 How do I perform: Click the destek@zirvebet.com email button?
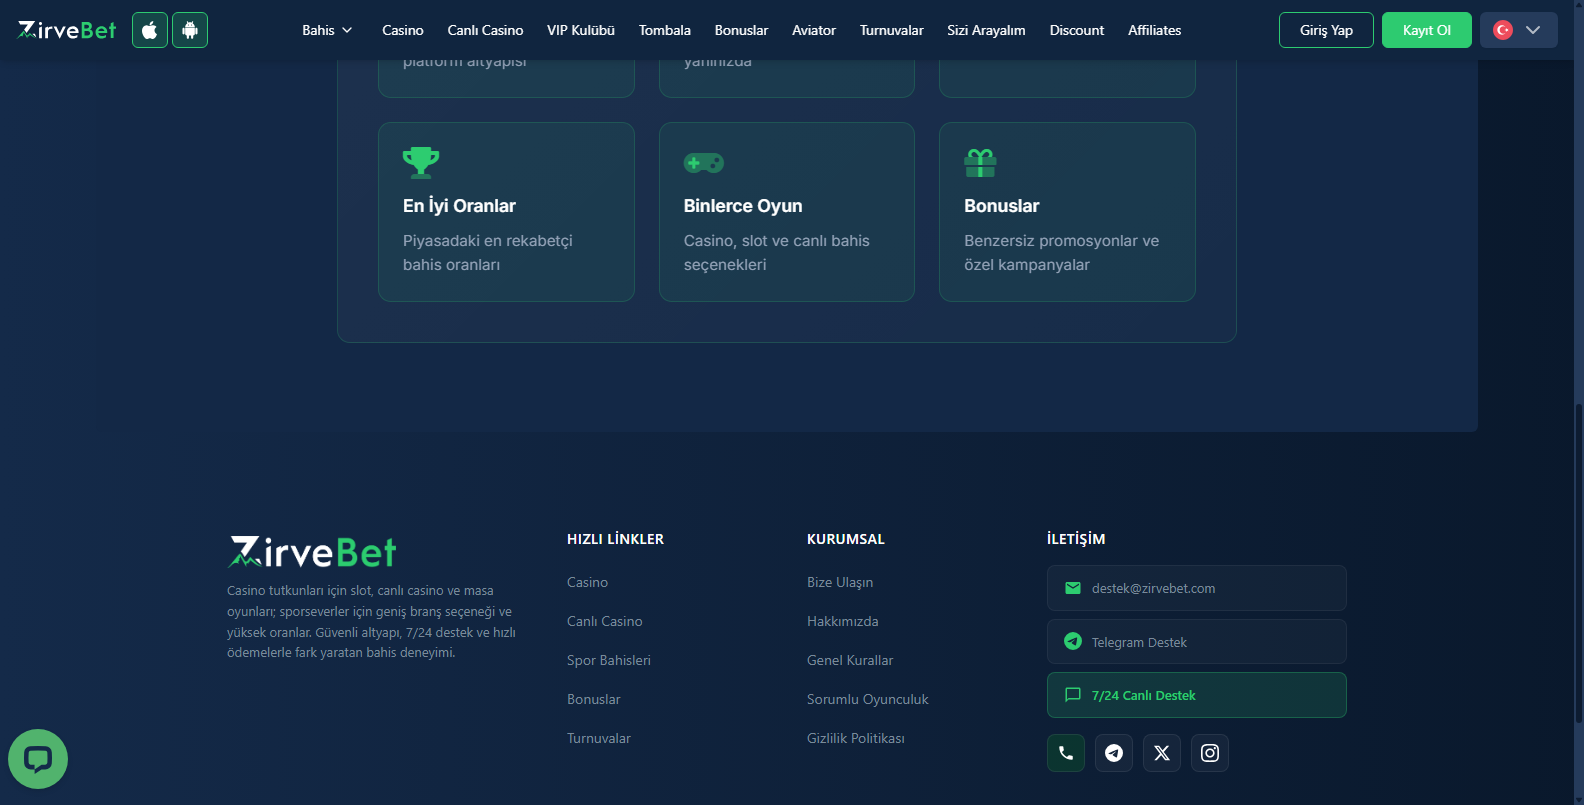[x=1197, y=588]
